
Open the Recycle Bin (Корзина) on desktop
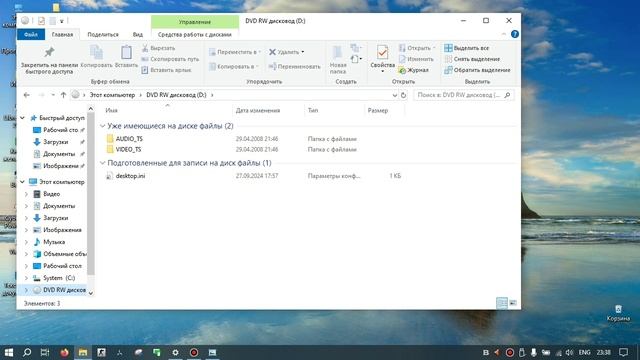618,313
